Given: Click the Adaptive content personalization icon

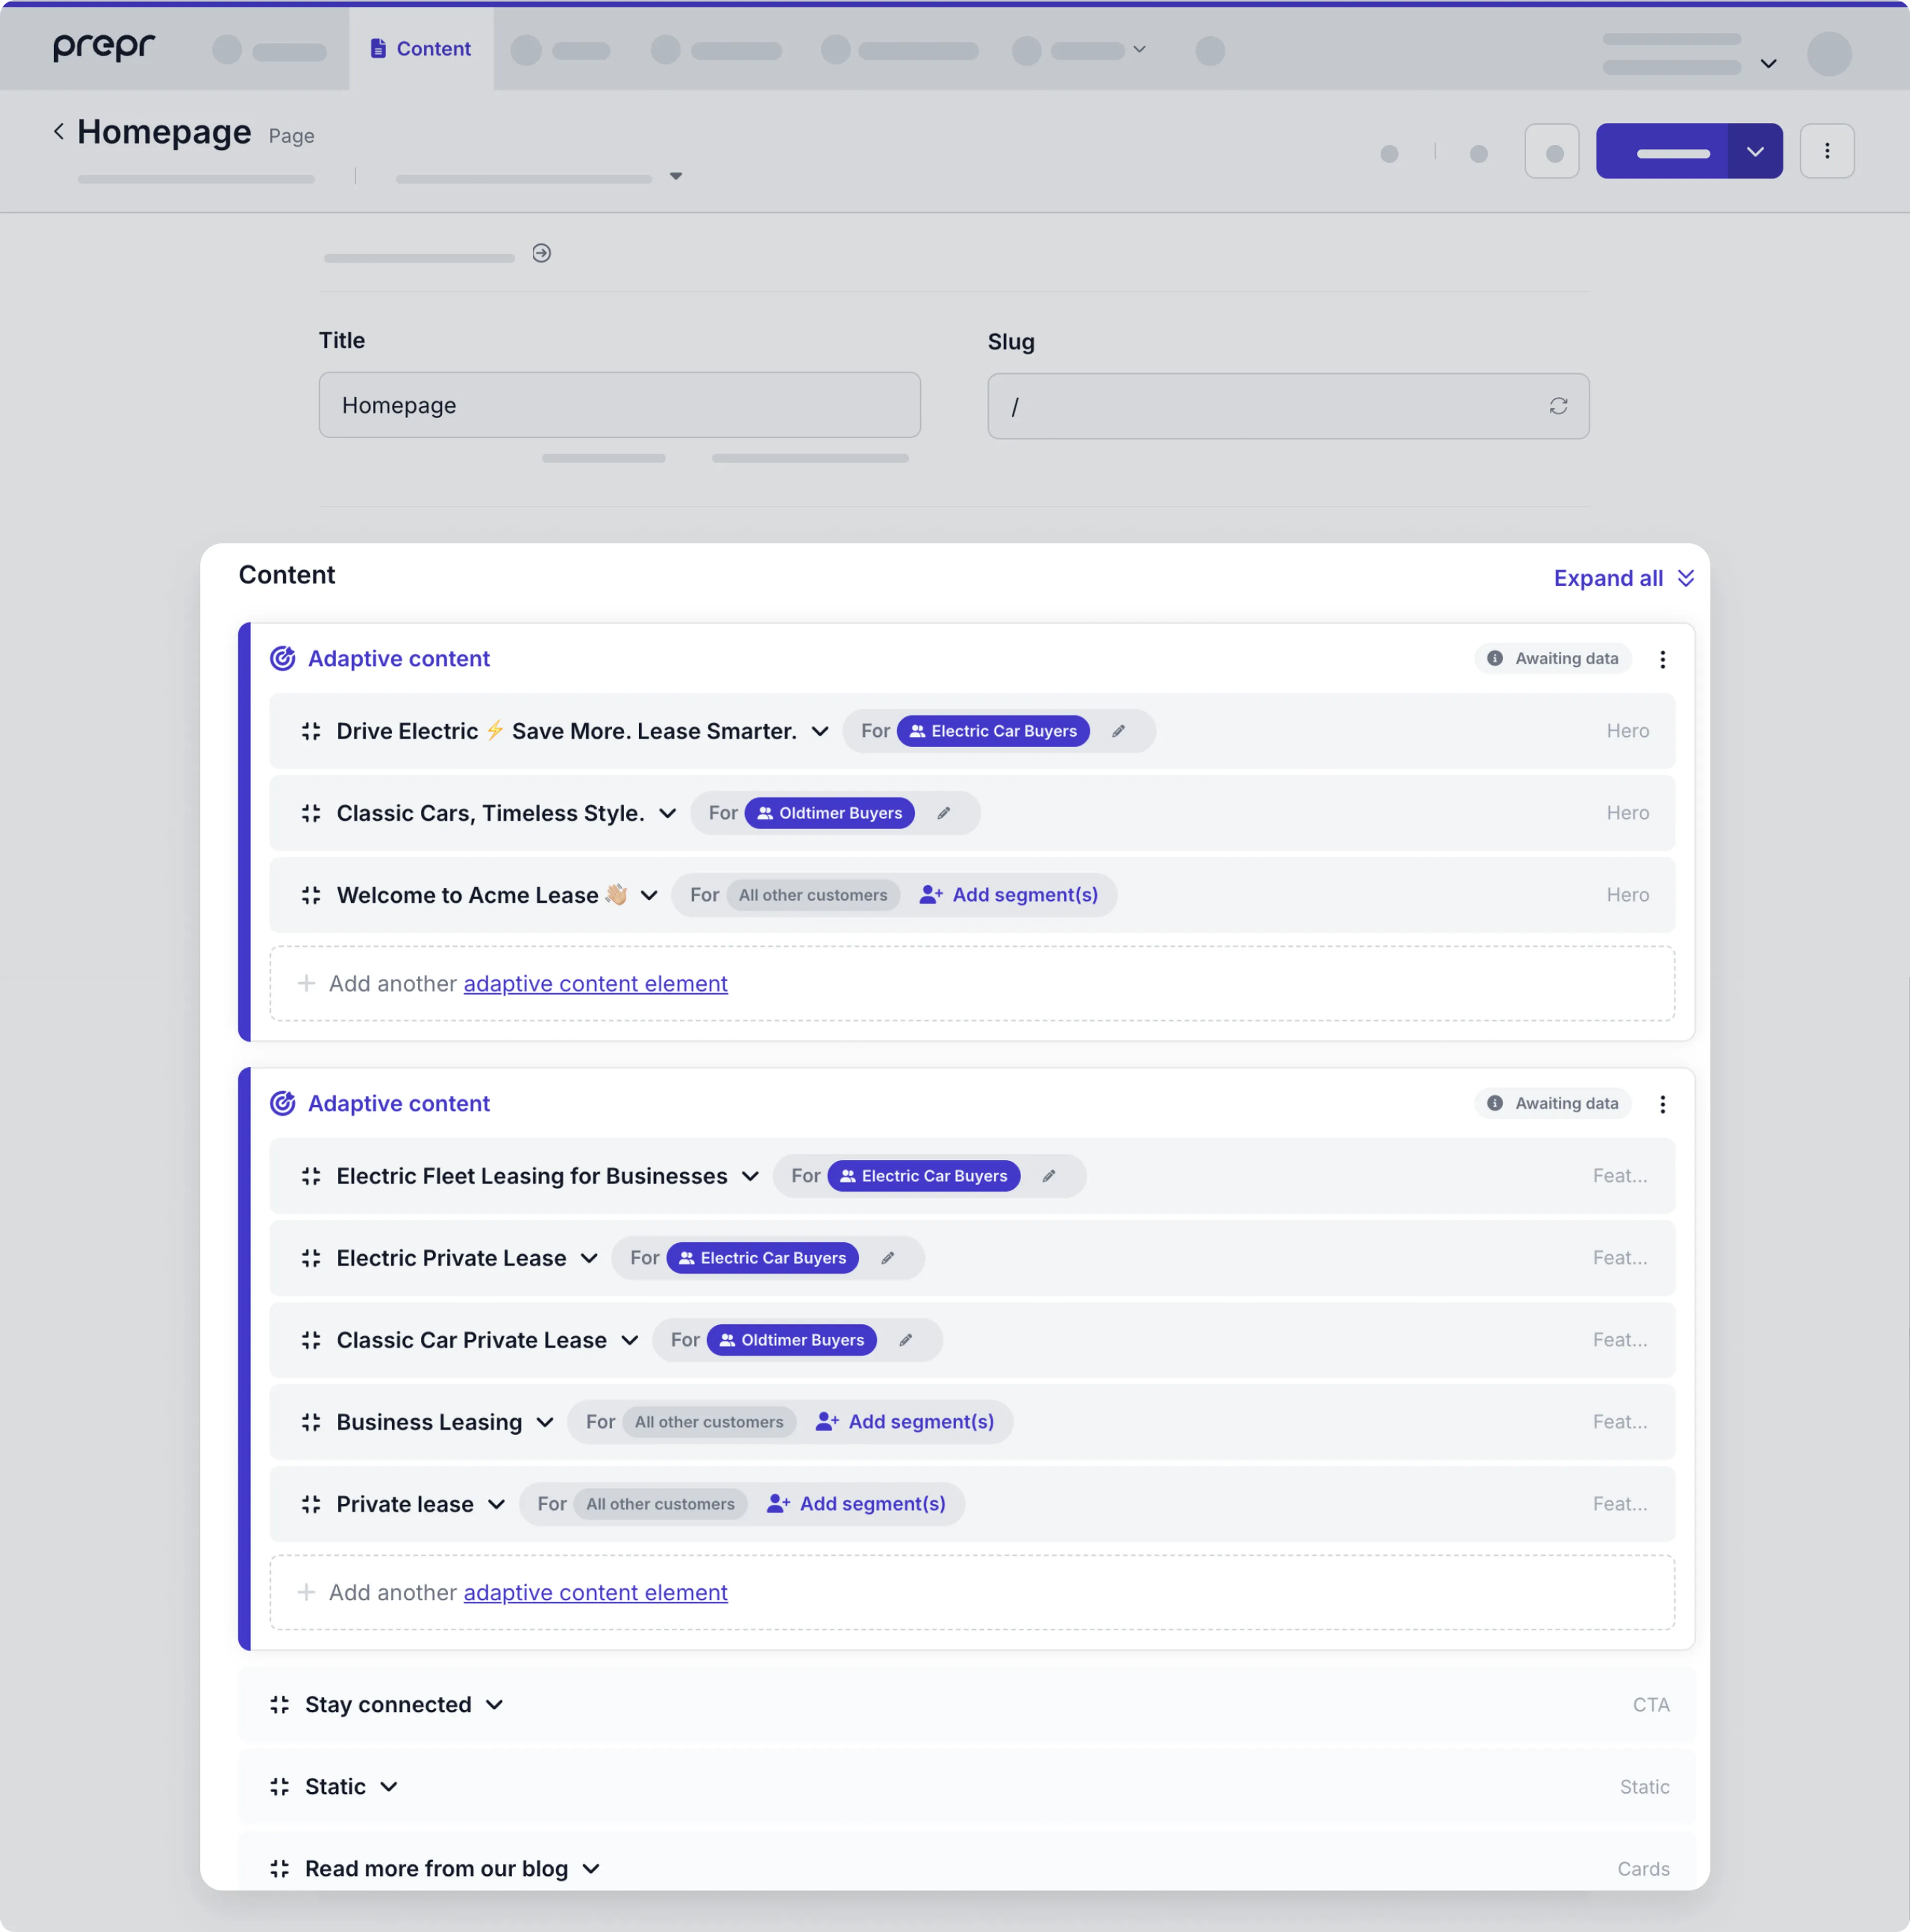Looking at the screenshot, I should pos(283,658).
